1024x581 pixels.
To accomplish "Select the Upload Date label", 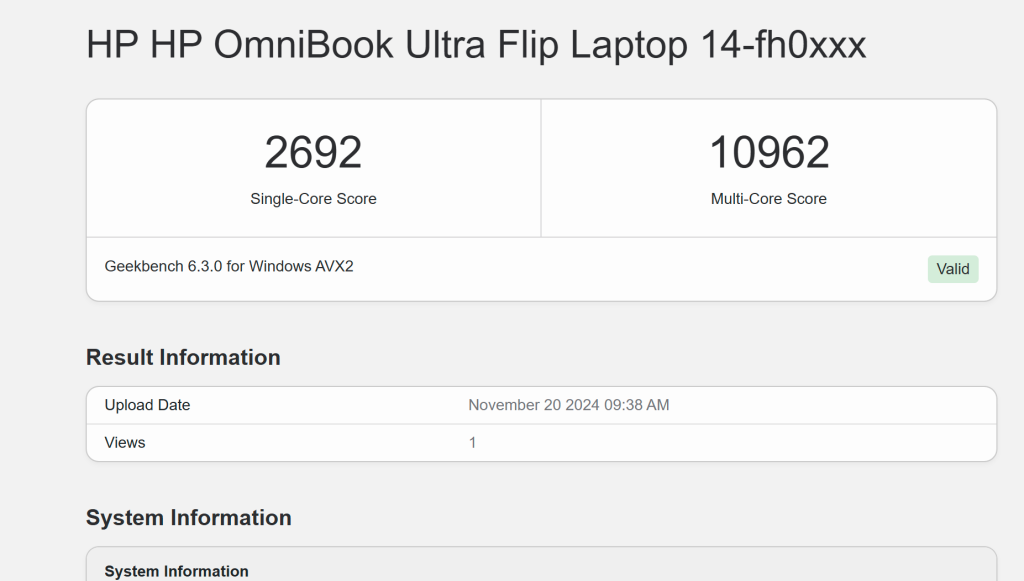I will pos(148,405).
